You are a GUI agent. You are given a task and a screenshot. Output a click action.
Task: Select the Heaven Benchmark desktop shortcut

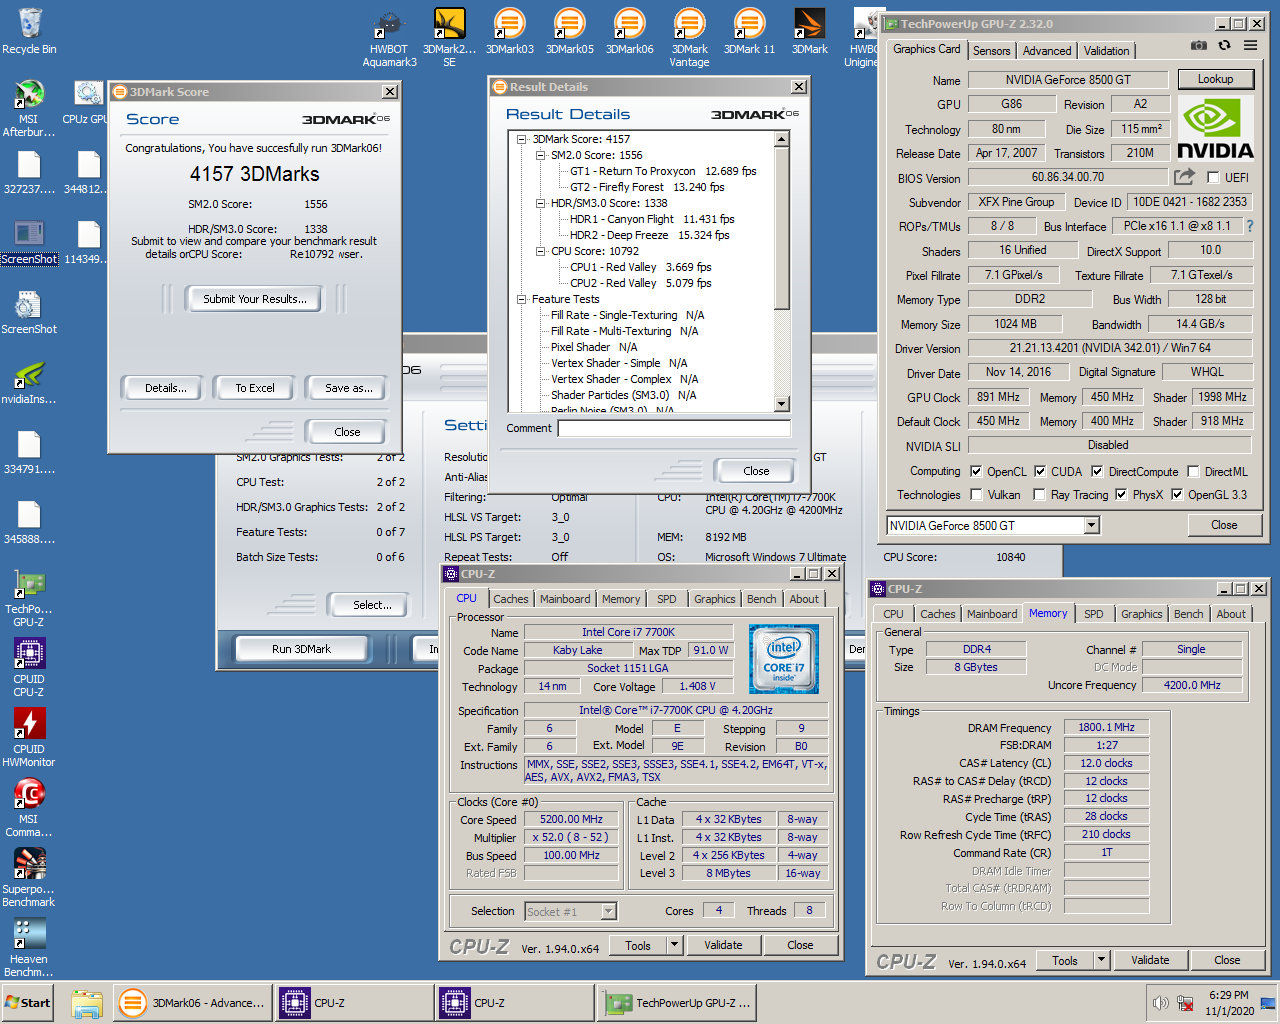point(29,949)
